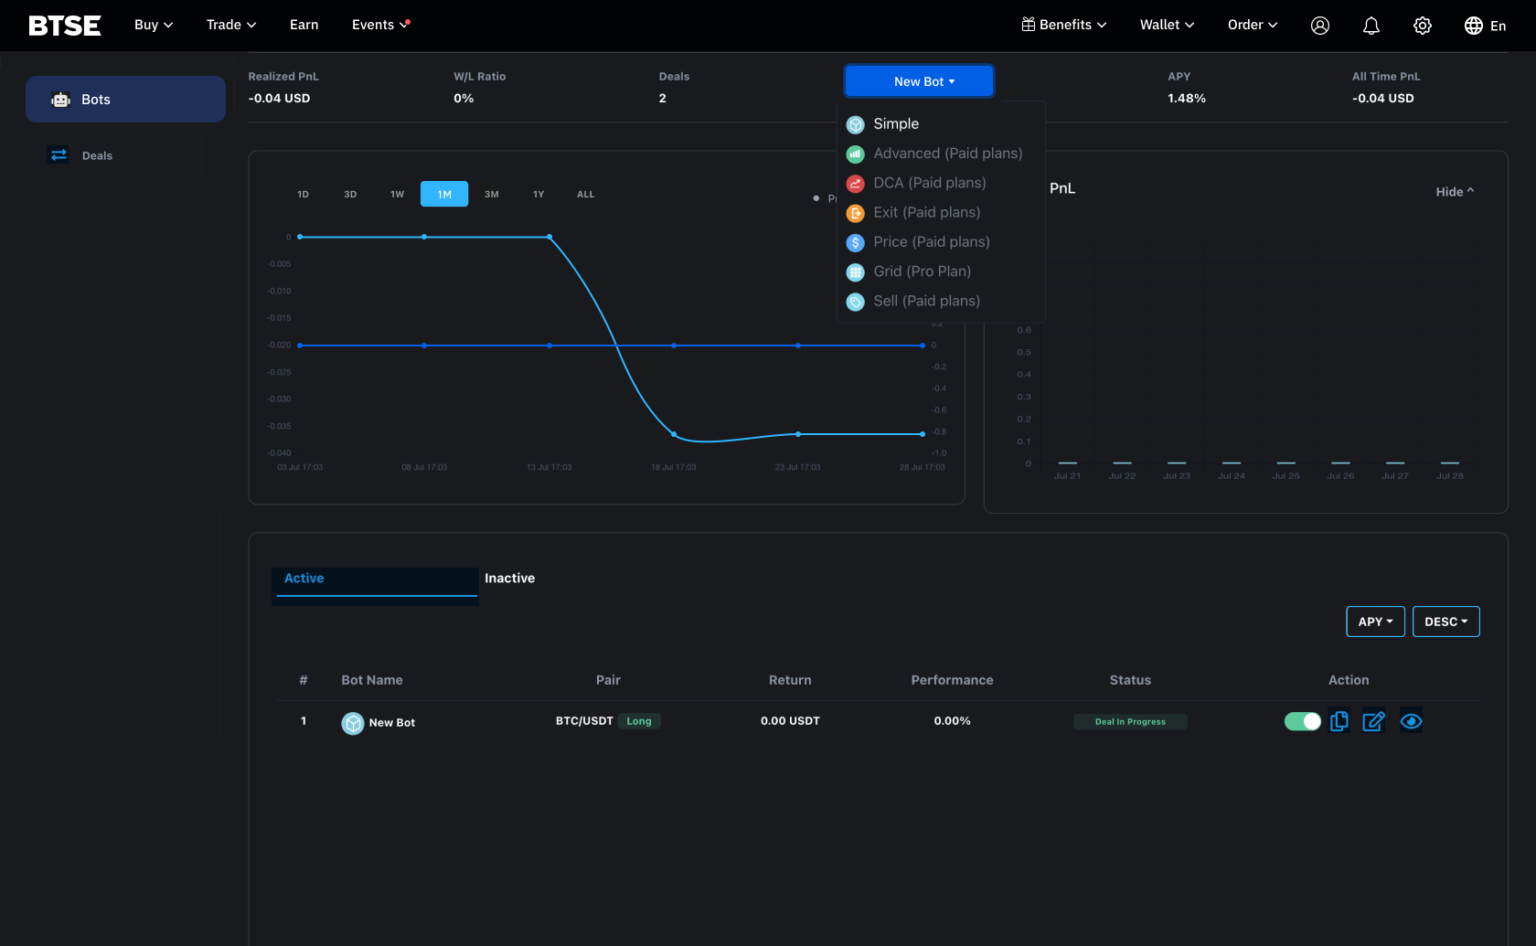Expand the Benefits dropdown

click(x=1065, y=25)
